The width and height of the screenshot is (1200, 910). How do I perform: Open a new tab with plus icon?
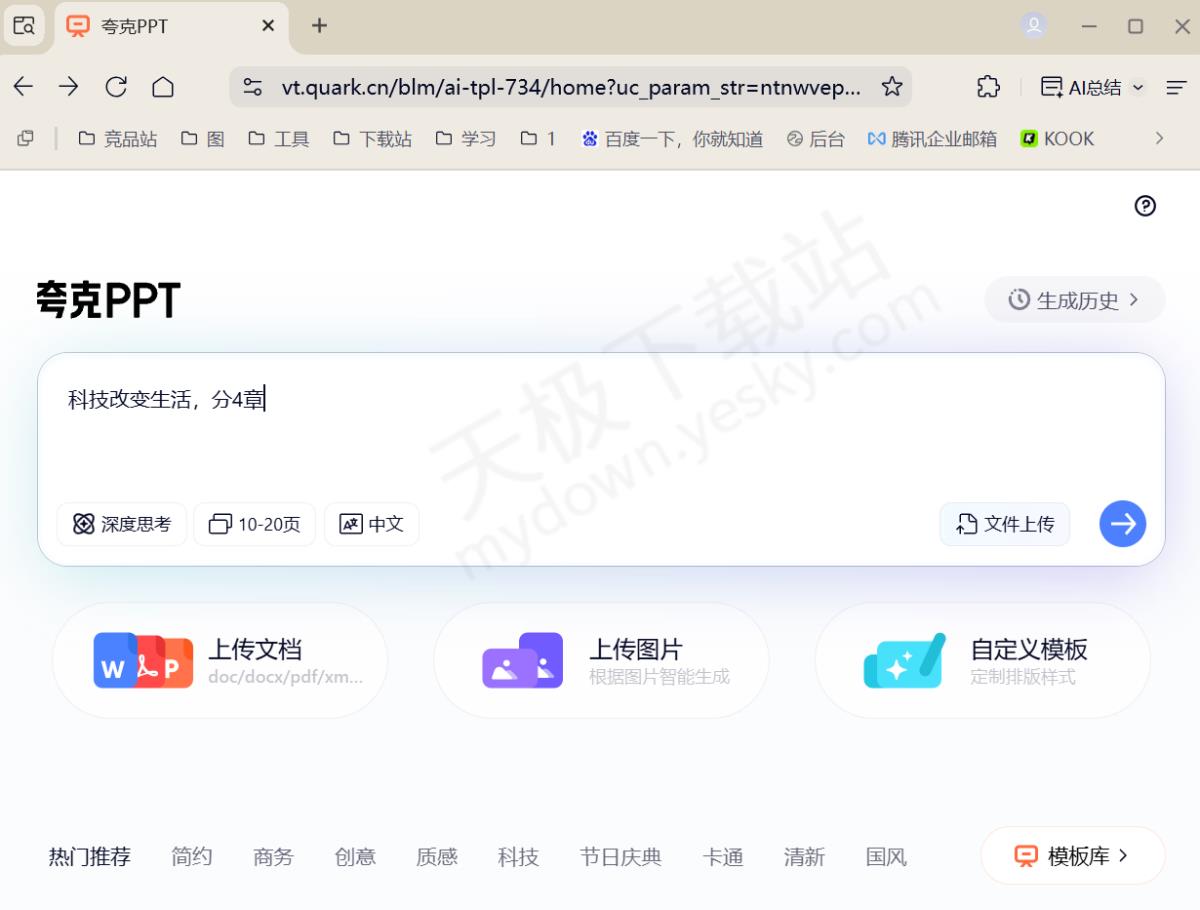tap(319, 26)
